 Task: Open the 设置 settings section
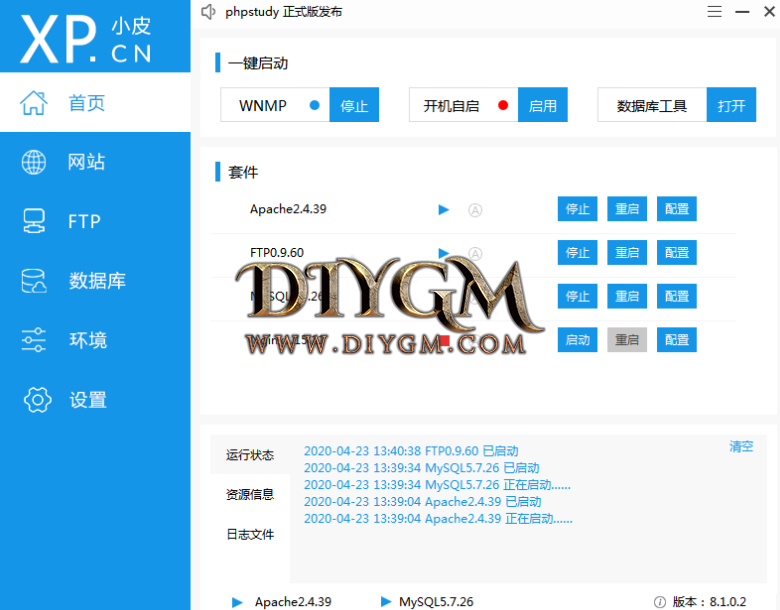95,400
